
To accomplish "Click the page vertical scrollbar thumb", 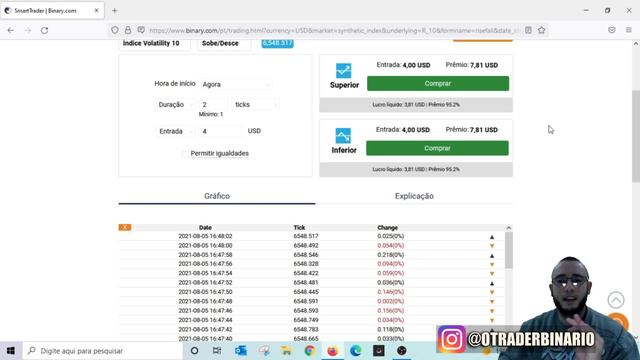I will pyautogui.click(x=636, y=136).
